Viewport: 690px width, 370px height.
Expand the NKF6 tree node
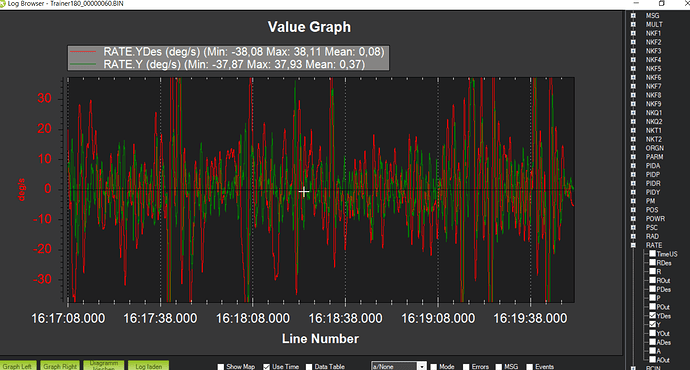(633, 77)
